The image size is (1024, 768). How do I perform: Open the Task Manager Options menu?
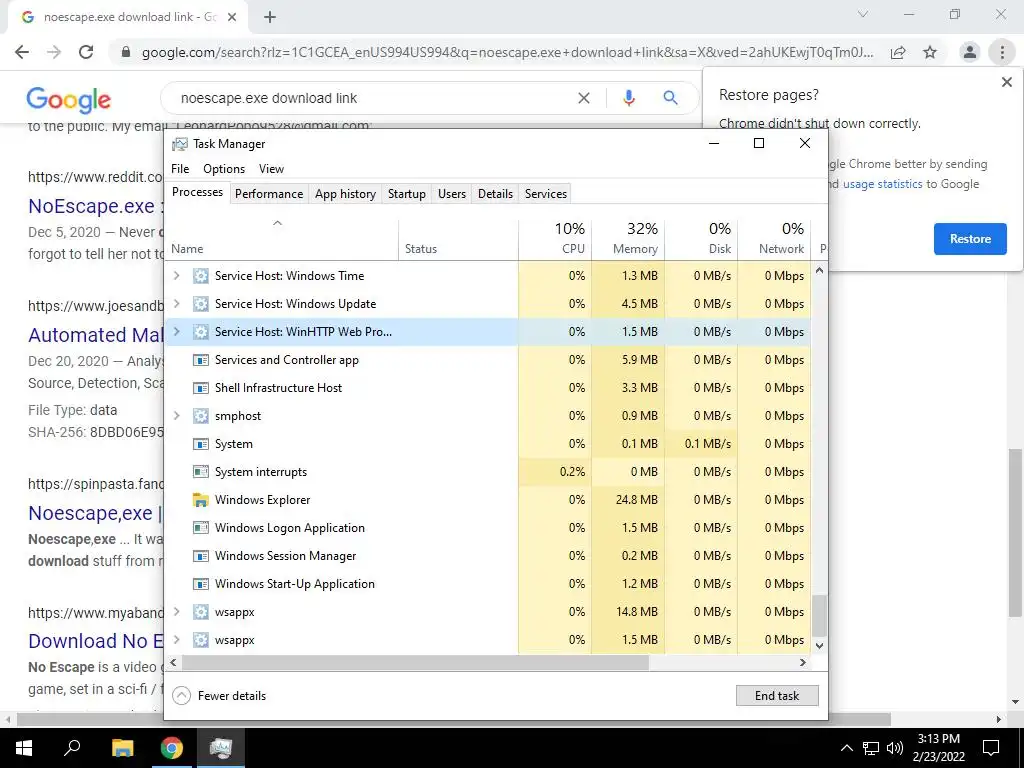click(x=224, y=168)
